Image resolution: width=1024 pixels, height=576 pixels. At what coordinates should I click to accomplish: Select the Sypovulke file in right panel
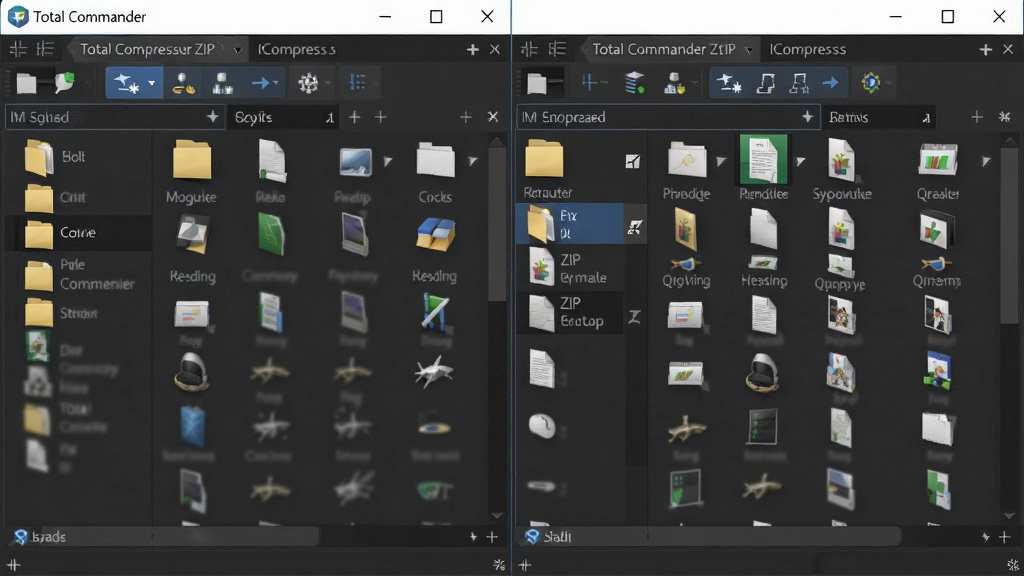click(x=842, y=168)
